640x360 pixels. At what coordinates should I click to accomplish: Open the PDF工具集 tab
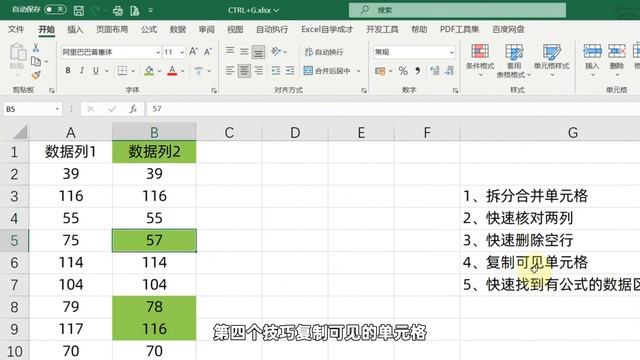pyautogui.click(x=459, y=29)
